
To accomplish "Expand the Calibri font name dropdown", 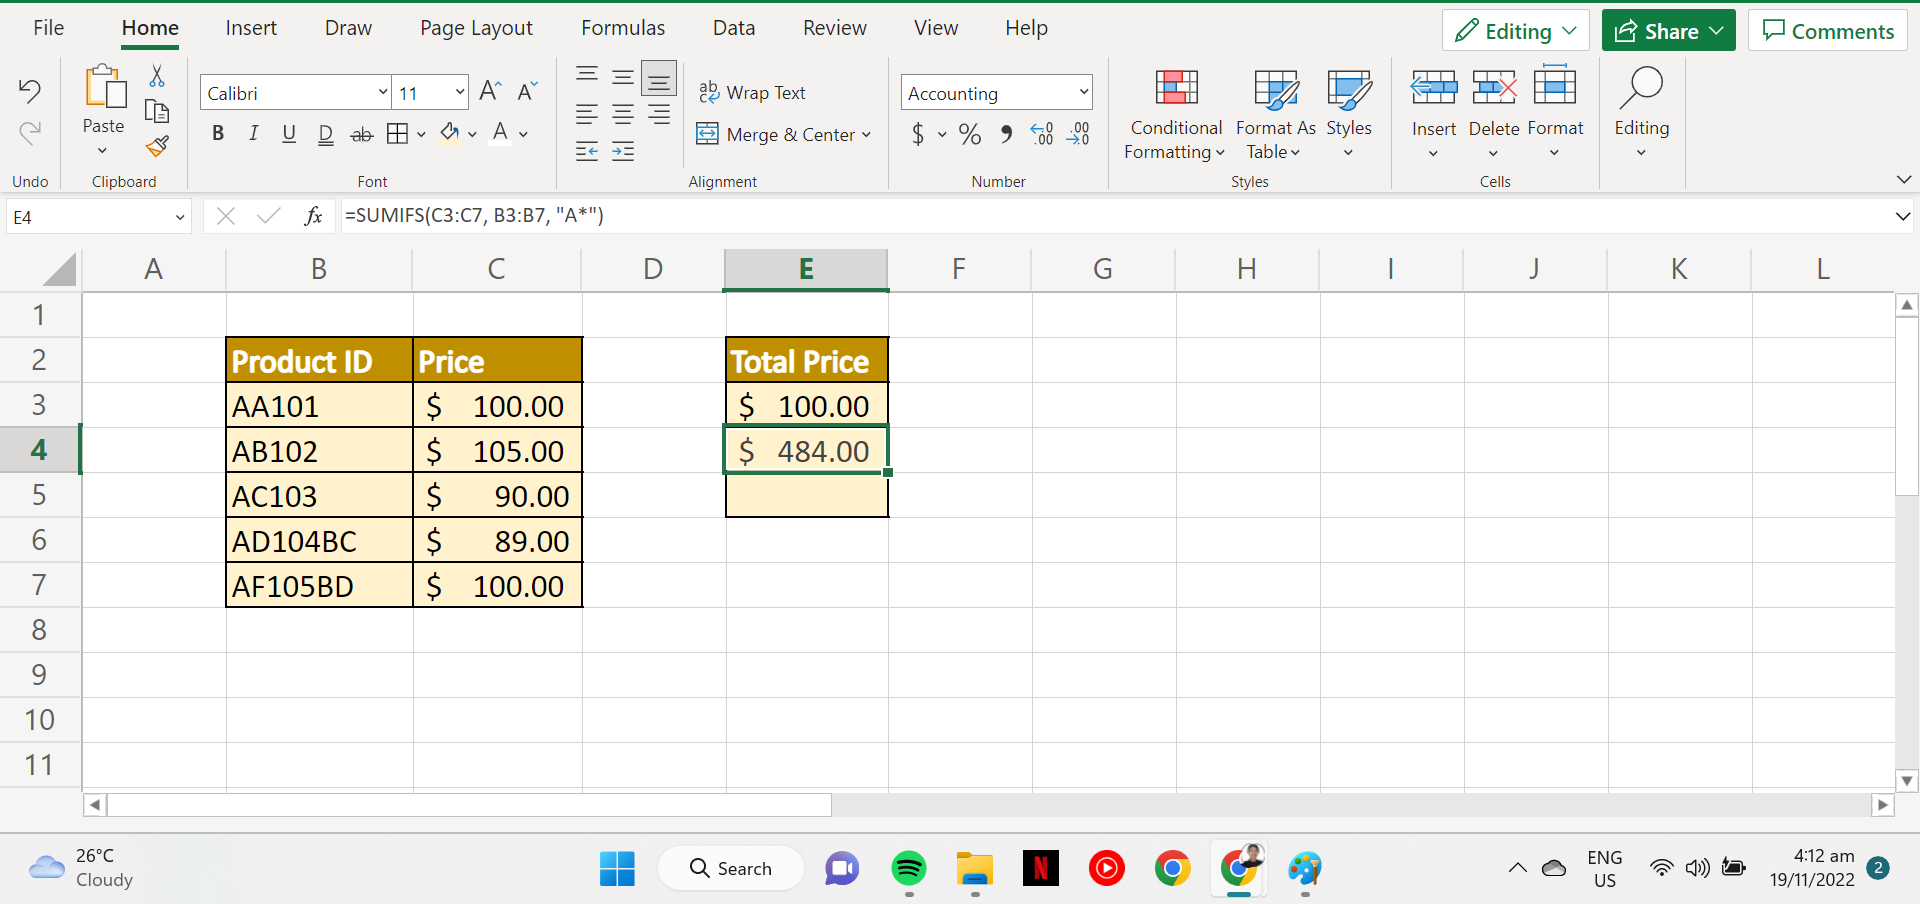I will pyautogui.click(x=382, y=93).
